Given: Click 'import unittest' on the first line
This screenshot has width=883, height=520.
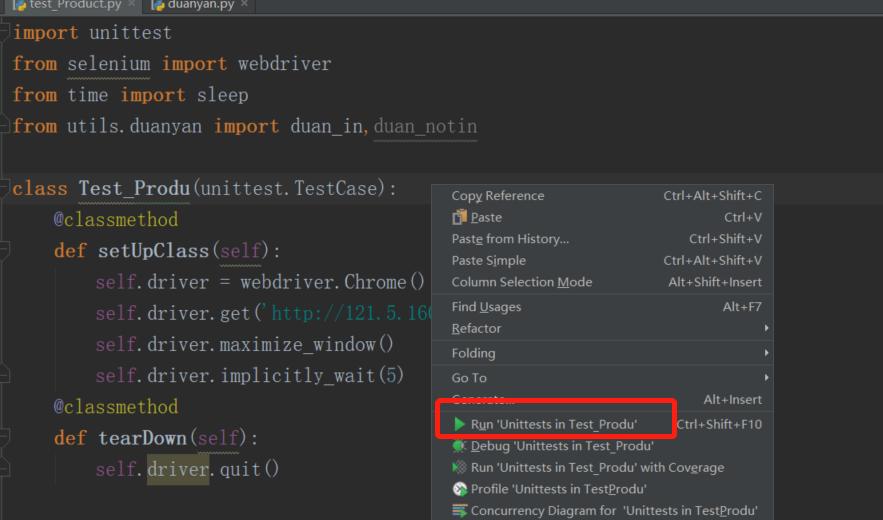Looking at the screenshot, I should click(x=92, y=33).
